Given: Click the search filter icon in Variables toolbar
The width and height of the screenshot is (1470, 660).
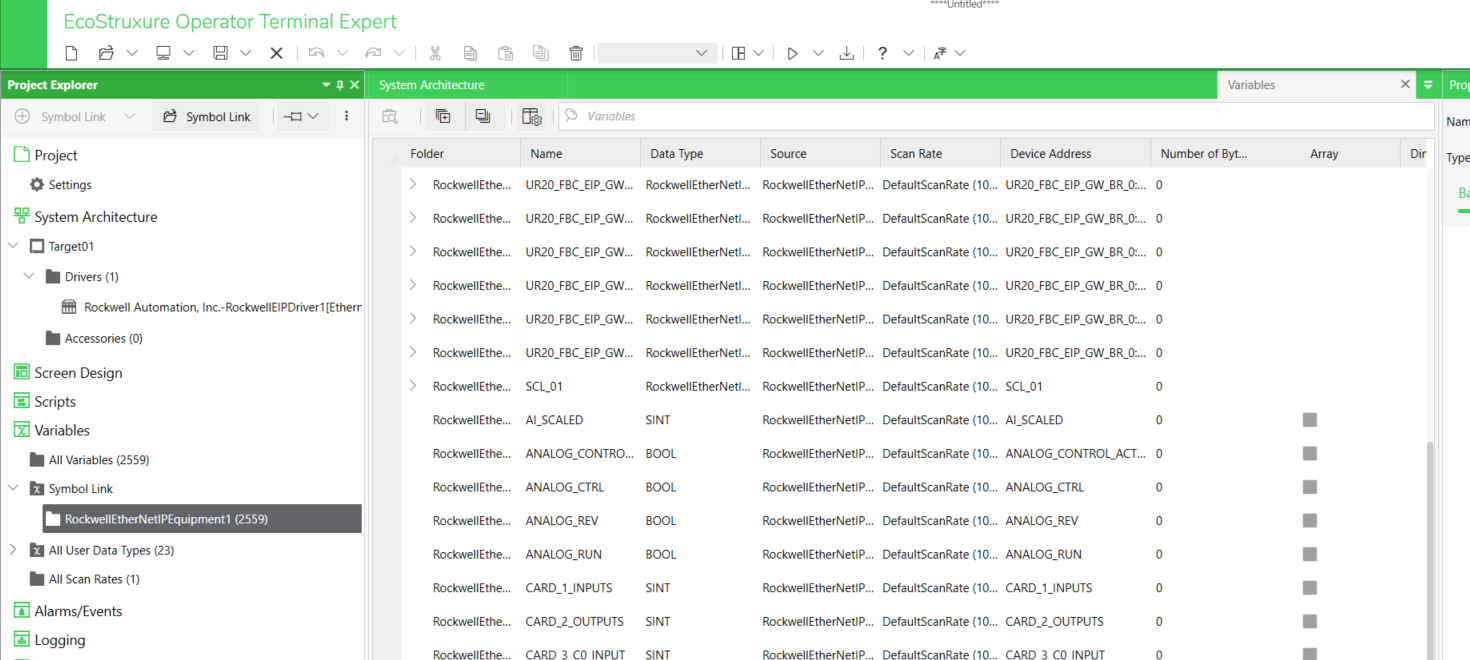Looking at the screenshot, I should (x=390, y=116).
